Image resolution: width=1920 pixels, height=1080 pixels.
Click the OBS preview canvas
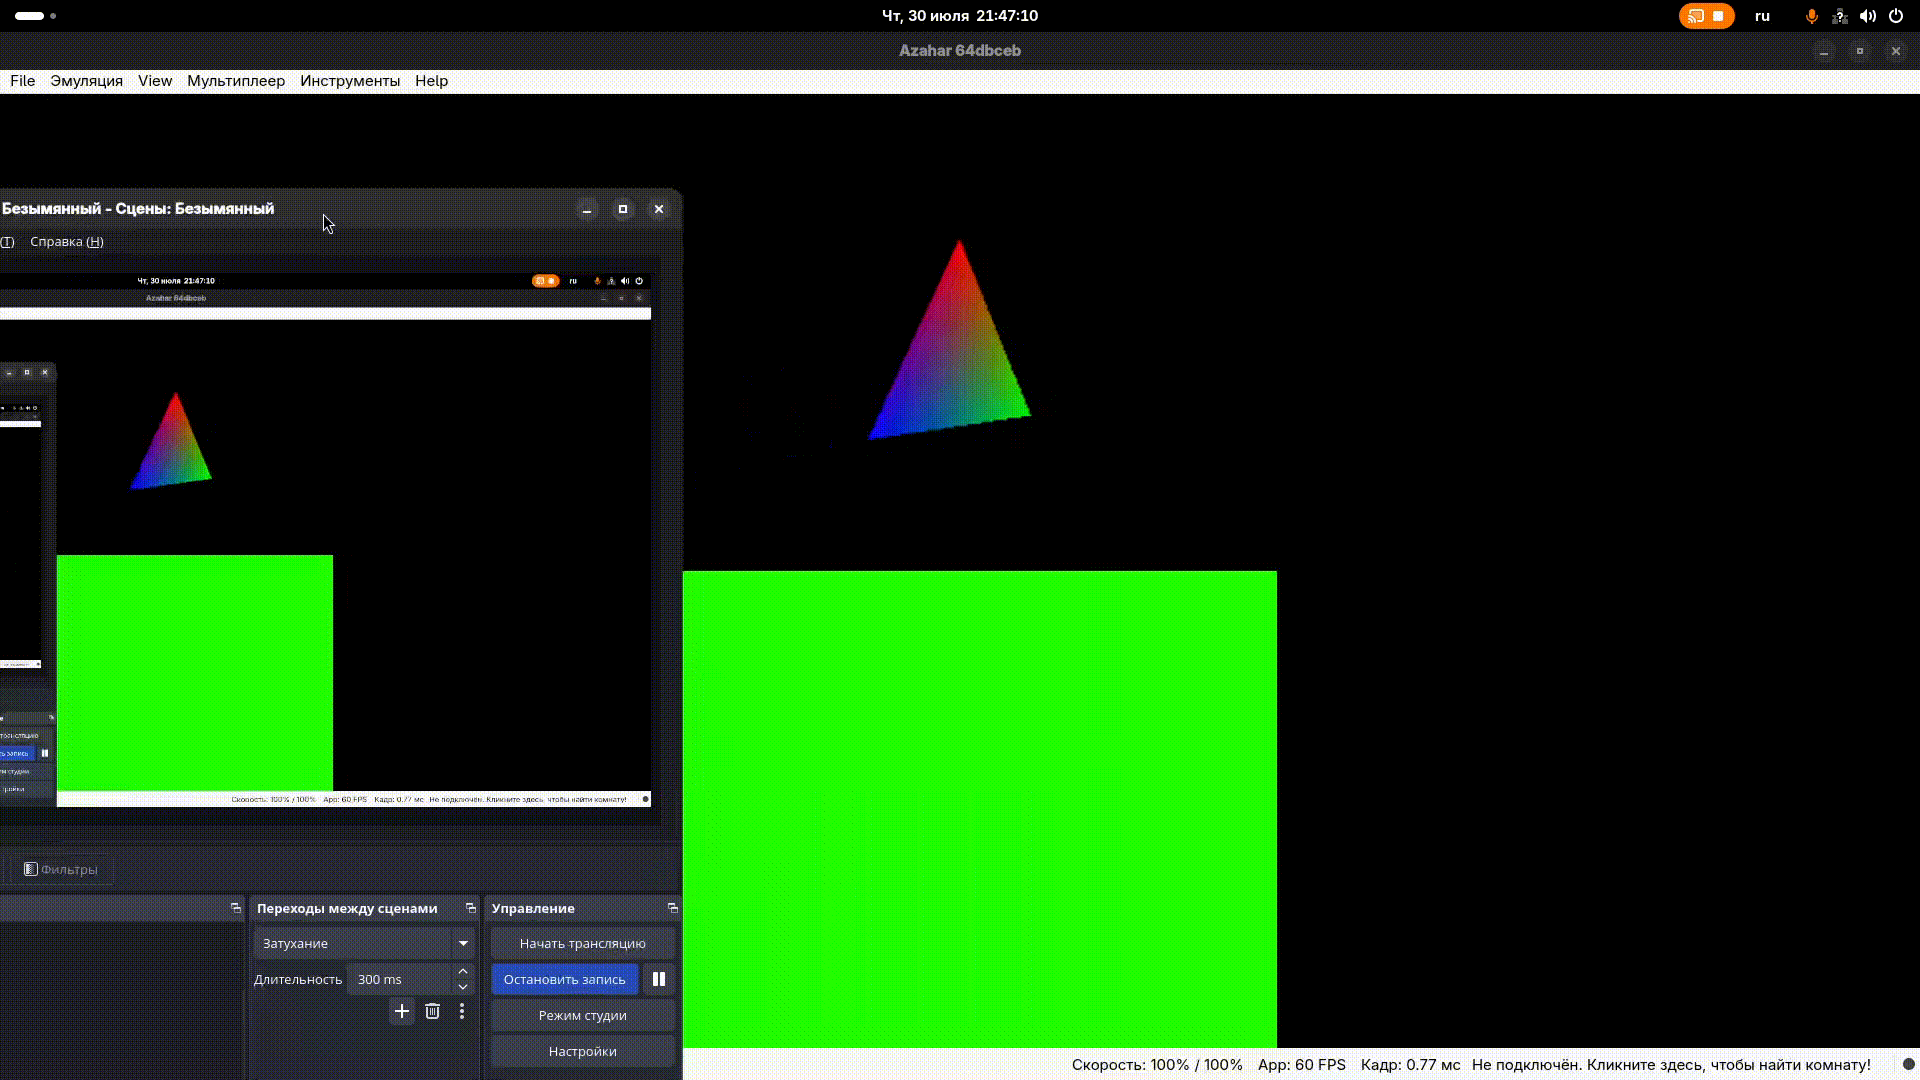coord(325,540)
